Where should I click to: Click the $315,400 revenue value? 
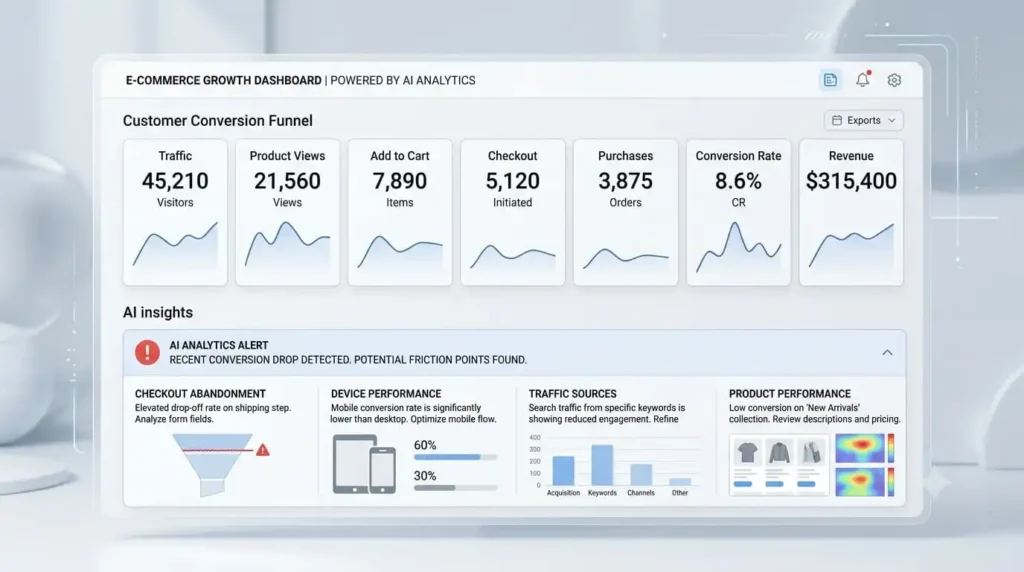click(x=851, y=181)
